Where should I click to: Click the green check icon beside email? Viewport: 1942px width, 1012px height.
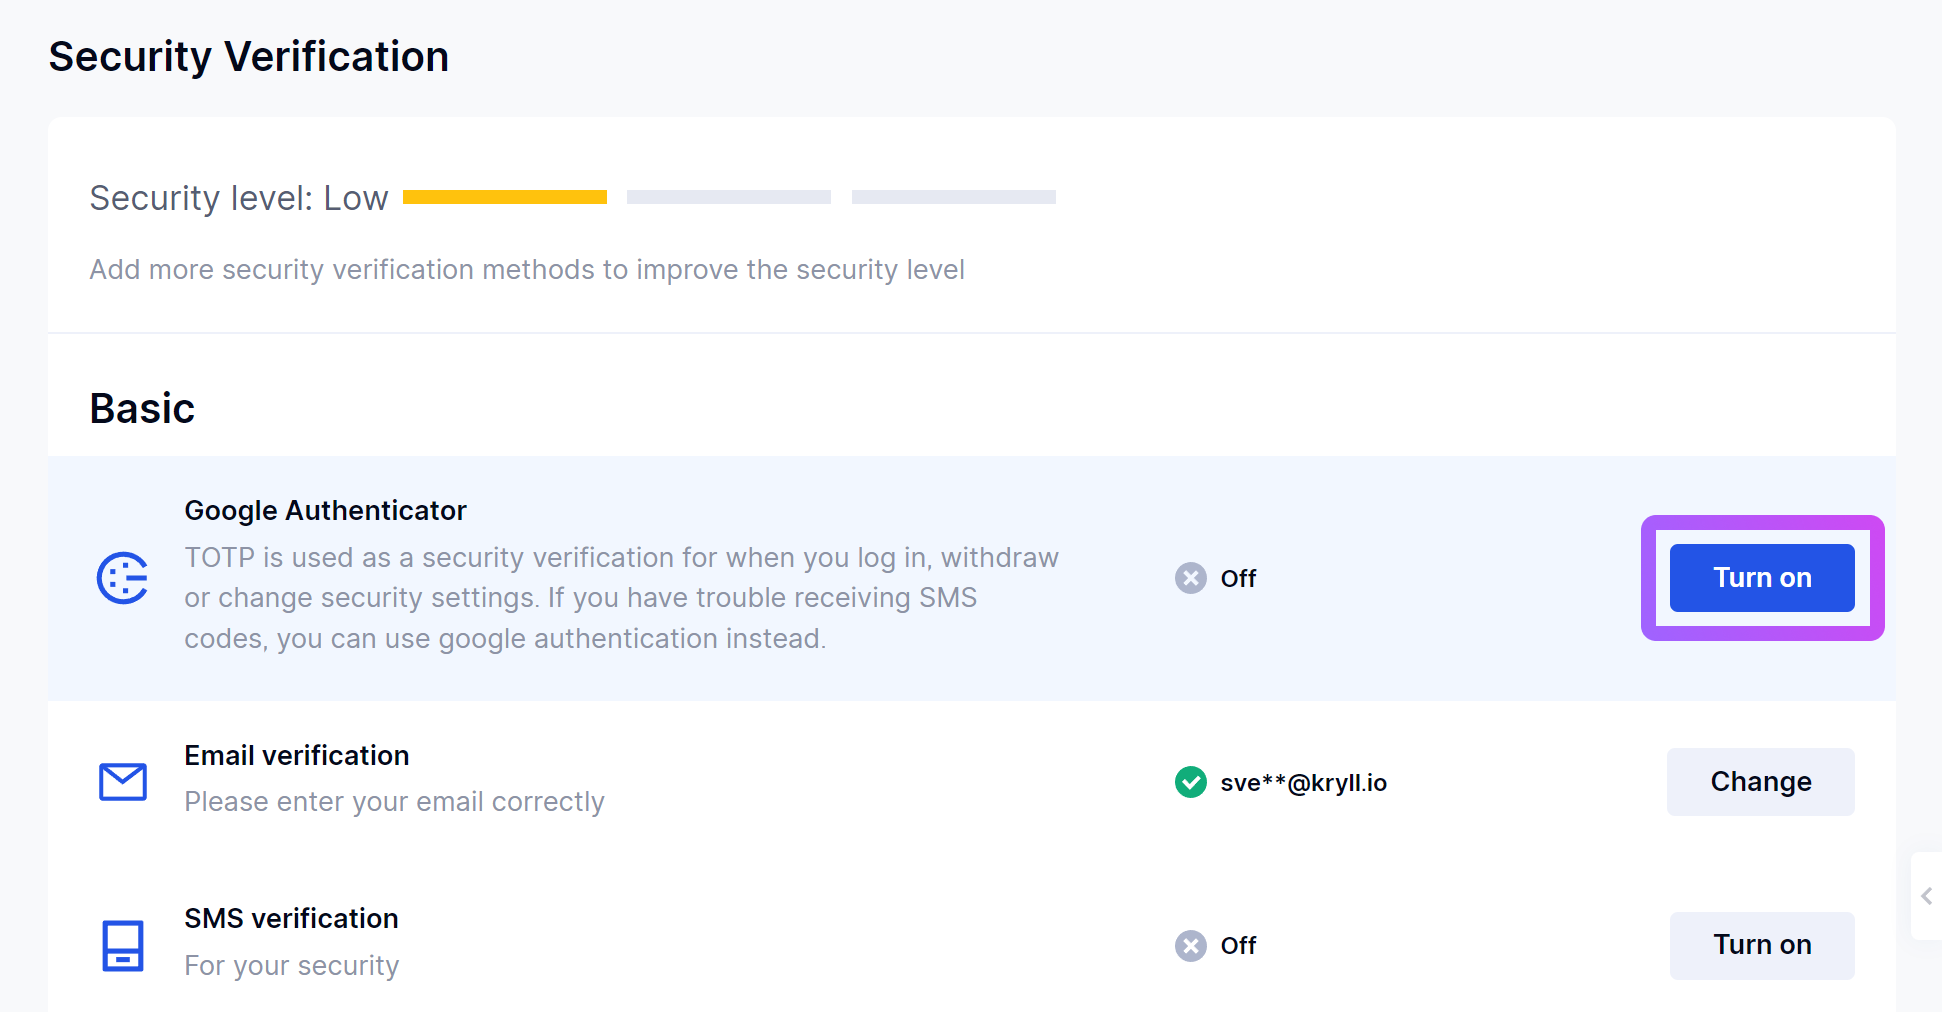coord(1190,782)
